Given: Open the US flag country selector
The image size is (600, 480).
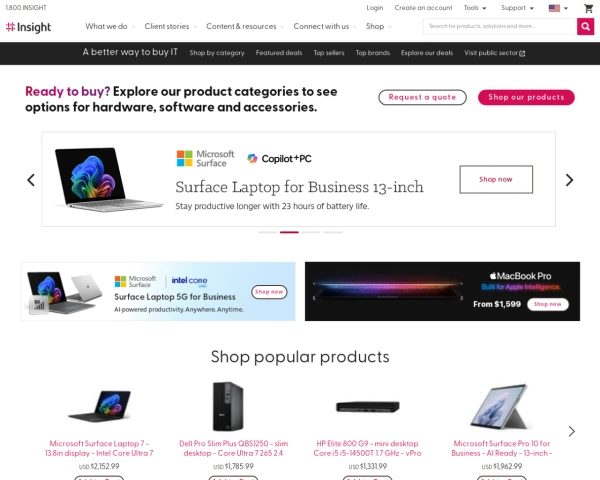Looking at the screenshot, I should pos(558,8).
